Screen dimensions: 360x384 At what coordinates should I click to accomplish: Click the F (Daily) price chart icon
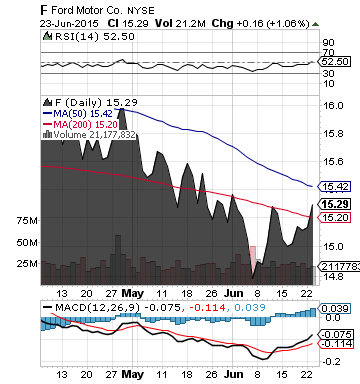coord(47,102)
